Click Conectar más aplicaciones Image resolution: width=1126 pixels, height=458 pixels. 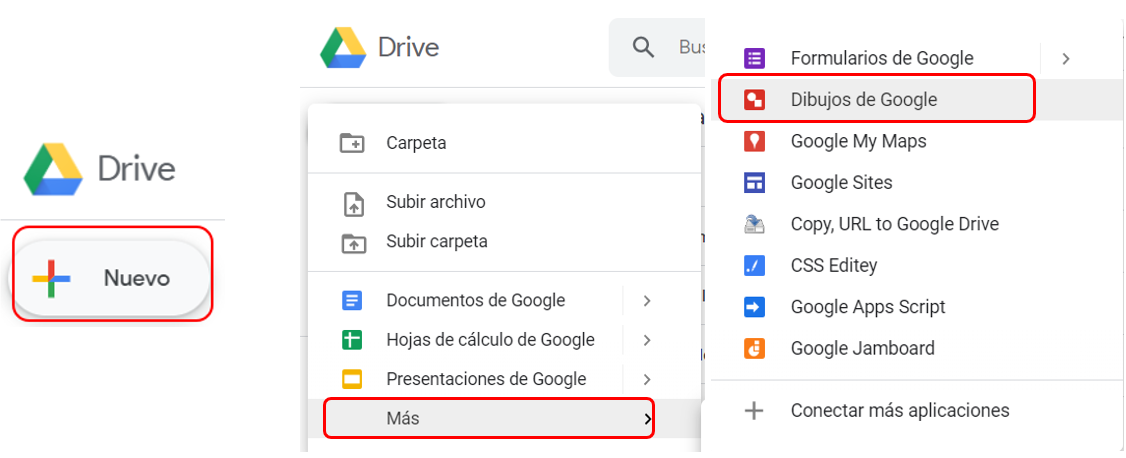tap(899, 410)
